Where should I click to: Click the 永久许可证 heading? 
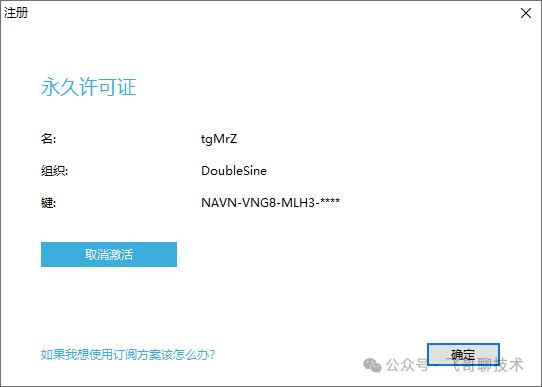point(89,87)
